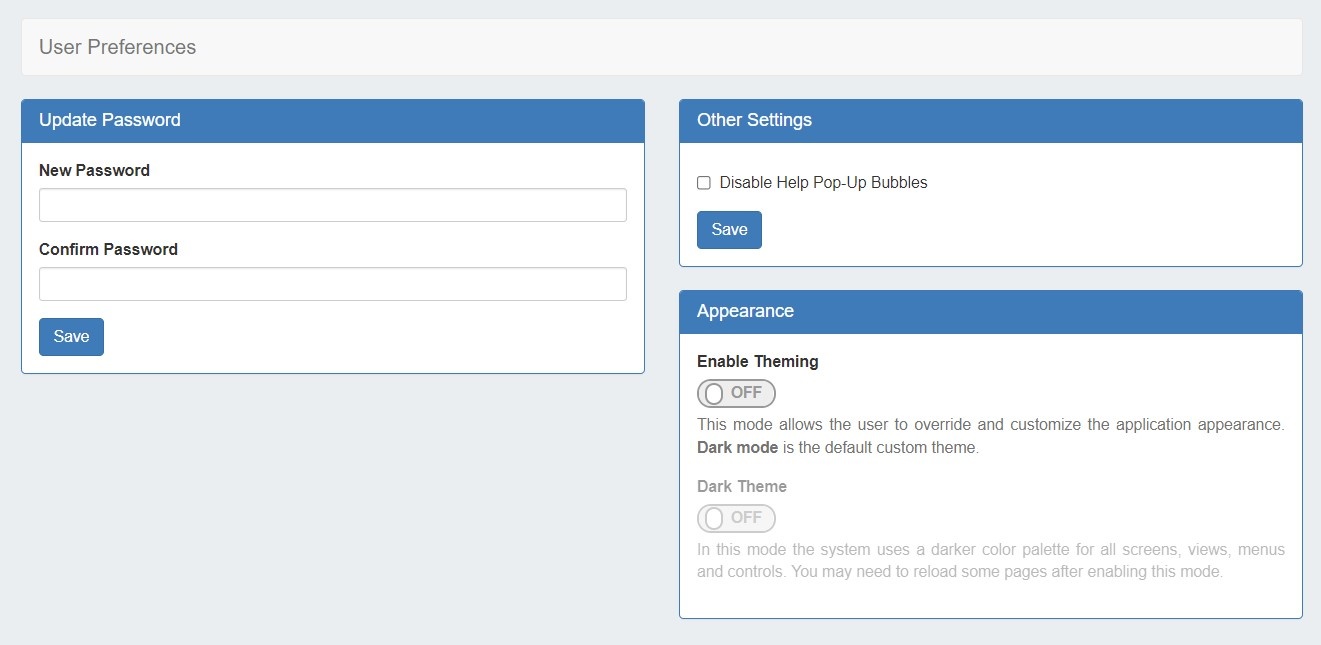Click the OFF text on Enable Theming switch

[746, 393]
